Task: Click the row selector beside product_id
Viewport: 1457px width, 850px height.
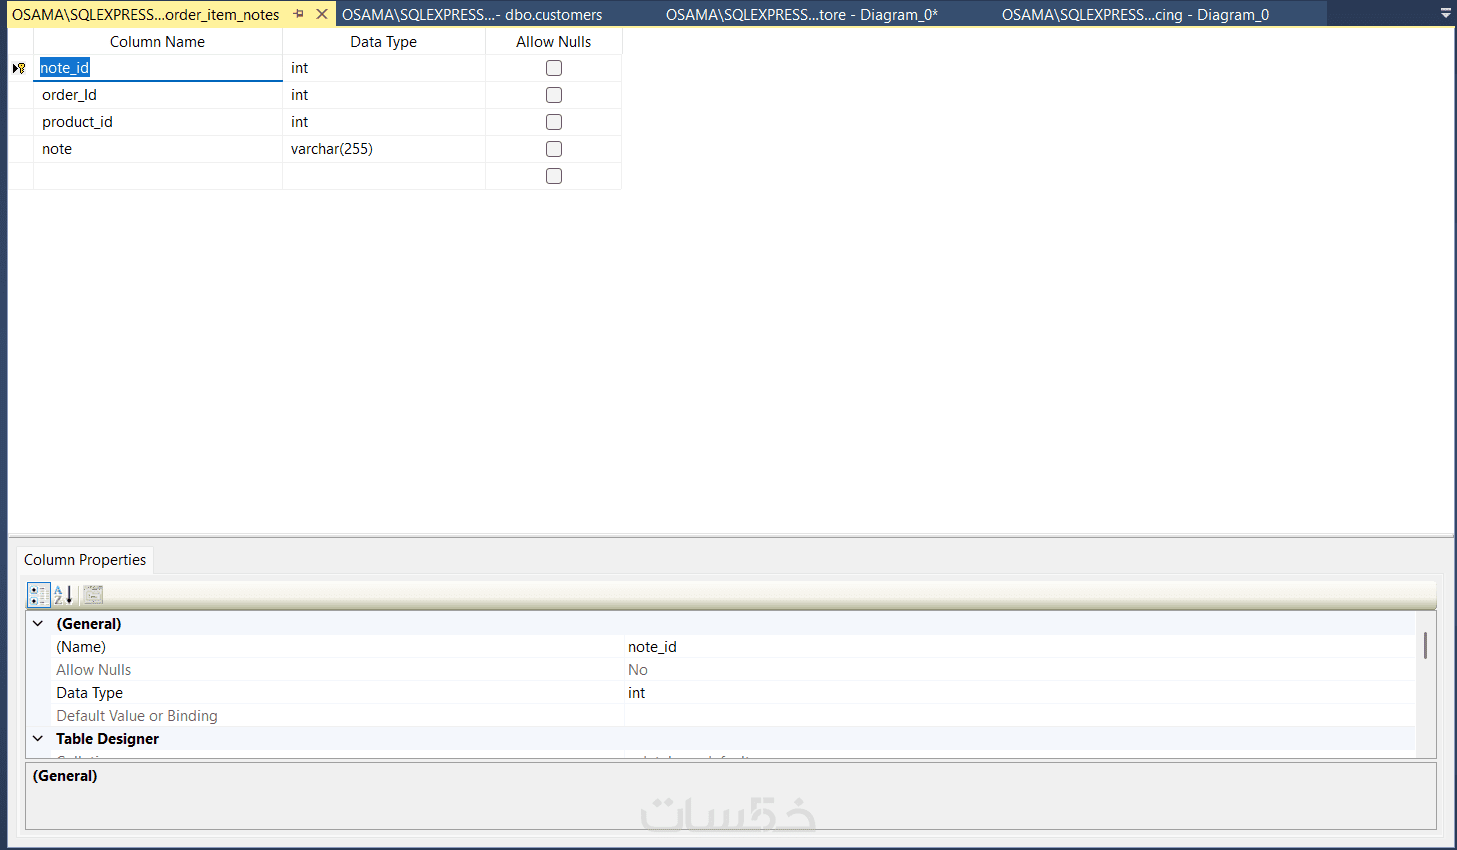Action: pos(20,122)
